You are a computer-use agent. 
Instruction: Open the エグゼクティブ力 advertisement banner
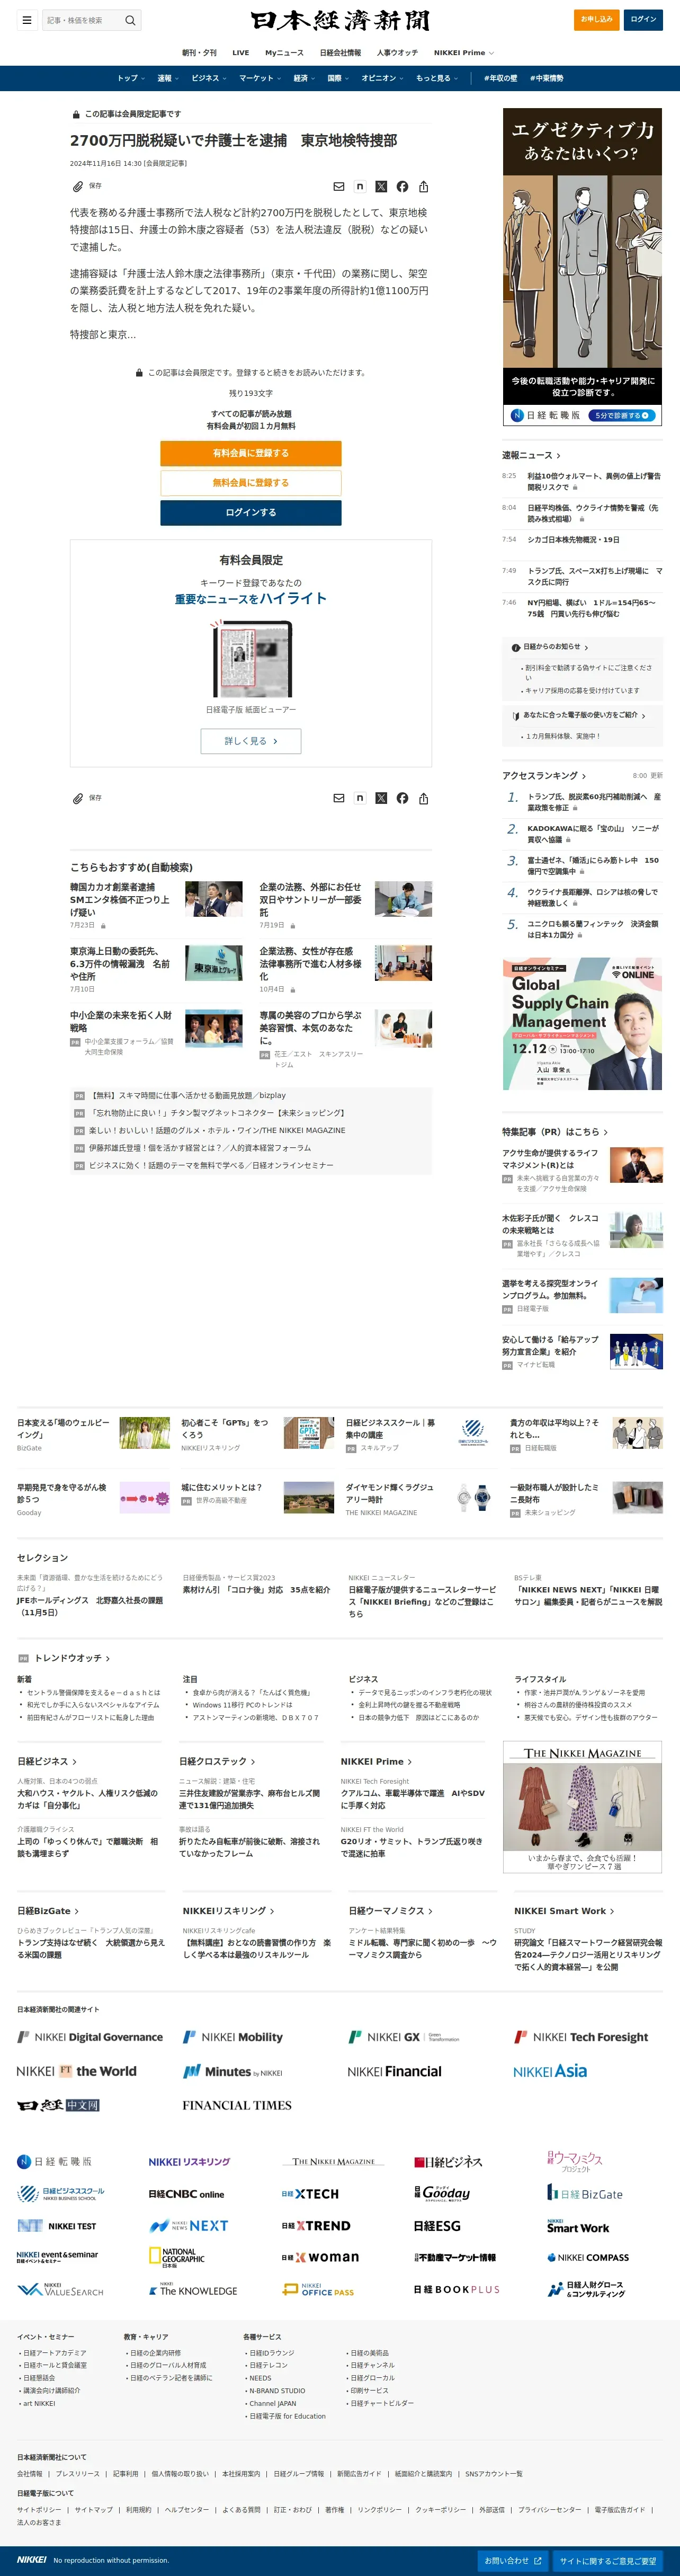click(x=582, y=268)
